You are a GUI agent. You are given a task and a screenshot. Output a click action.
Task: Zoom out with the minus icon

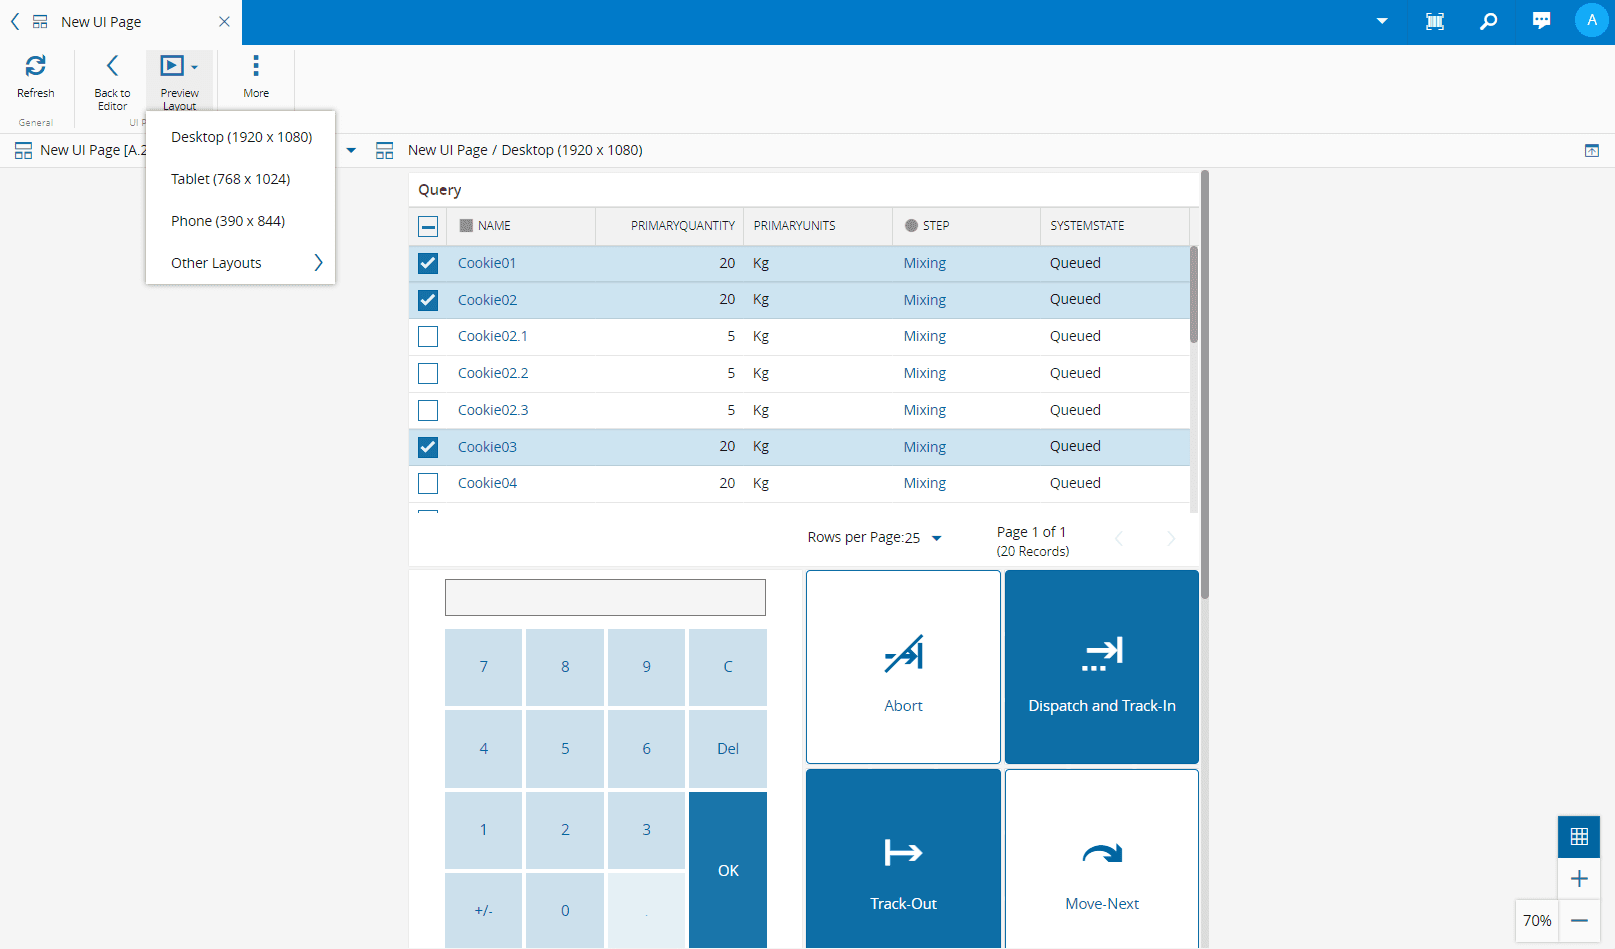[1579, 920]
